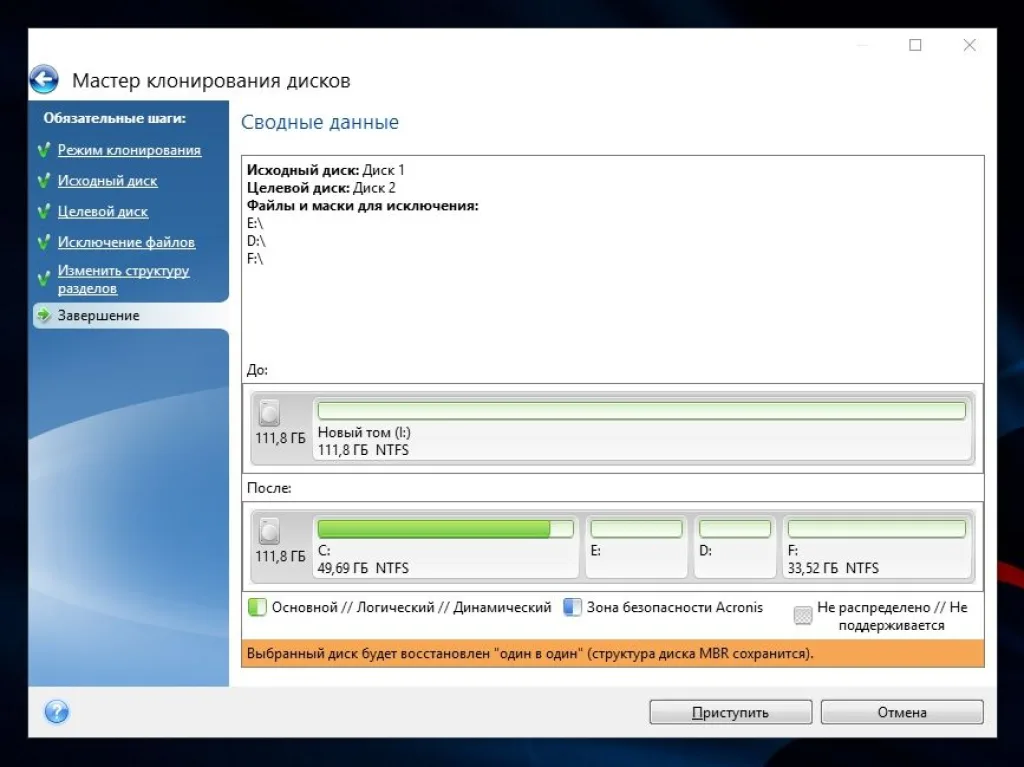Screen dimensions: 1024x767
Task: Click green checkmark beside Режим клонирования
Action: pyautogui.click(x=44, y=150)
